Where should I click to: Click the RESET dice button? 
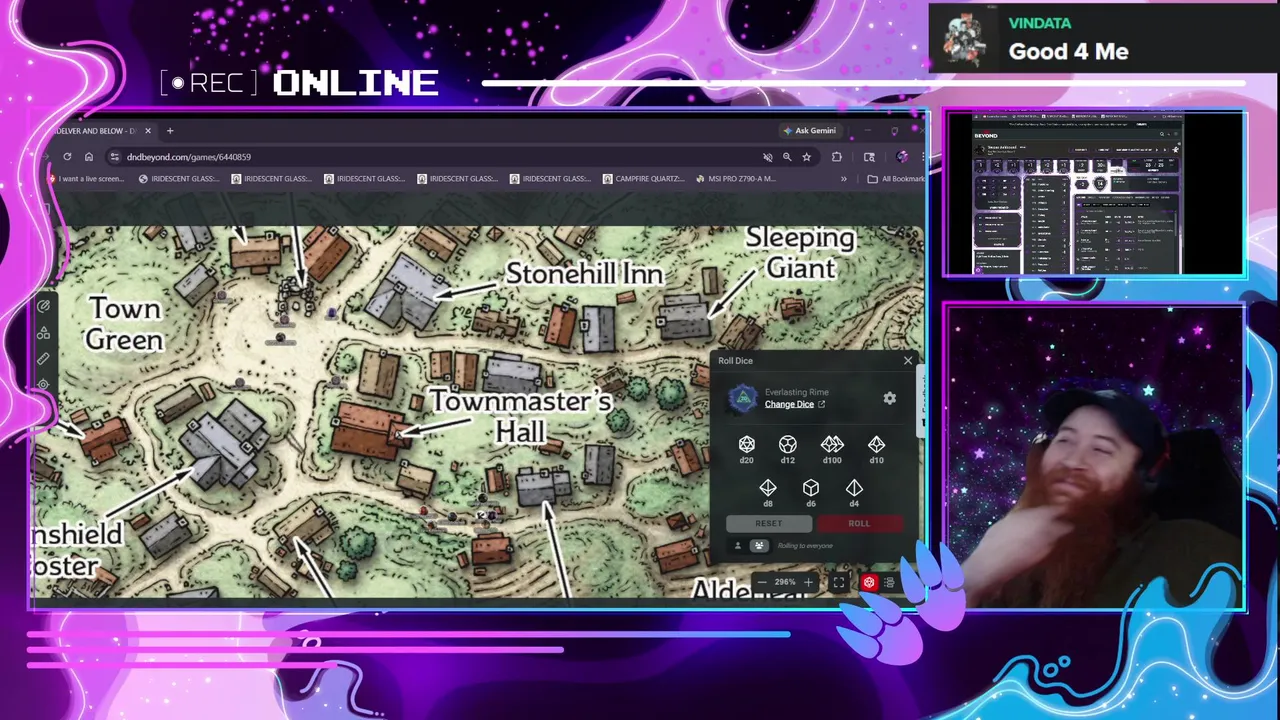(x=768, y=523)
